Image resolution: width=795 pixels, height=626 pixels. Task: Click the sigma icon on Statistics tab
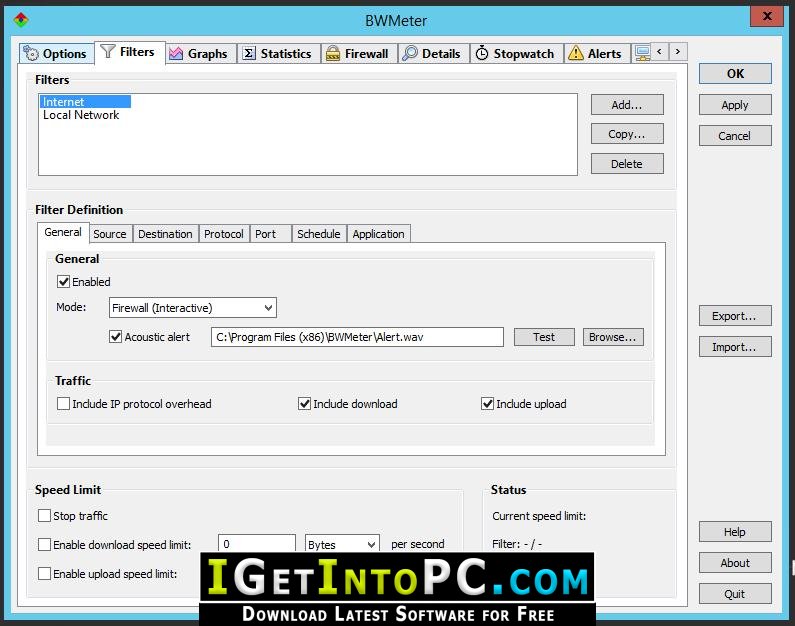[x=248, y=53]
